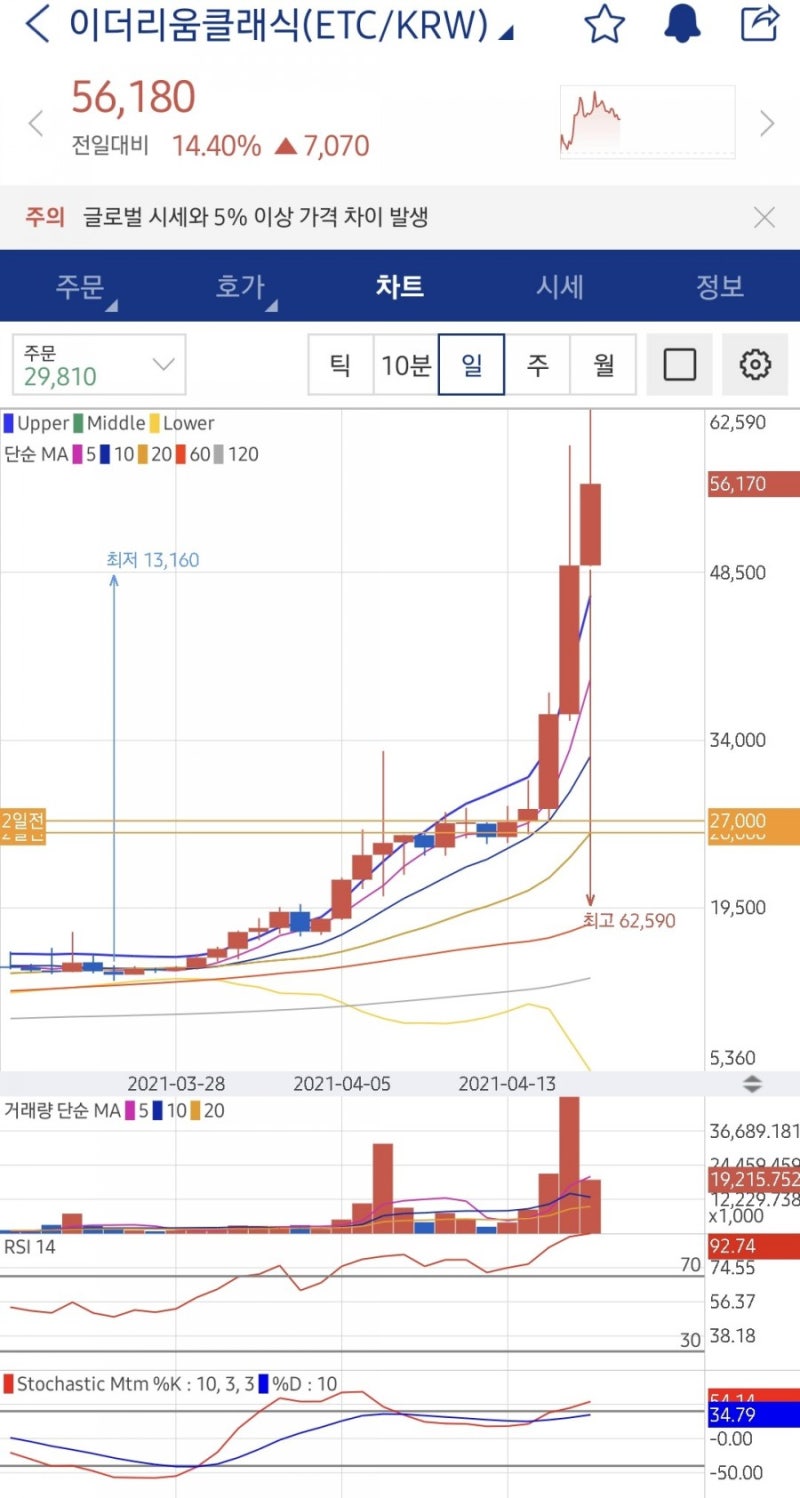800x1498 pixels.
Task: Tap the 92.74 RSI value tag
Action: (x=753, y=1246)
